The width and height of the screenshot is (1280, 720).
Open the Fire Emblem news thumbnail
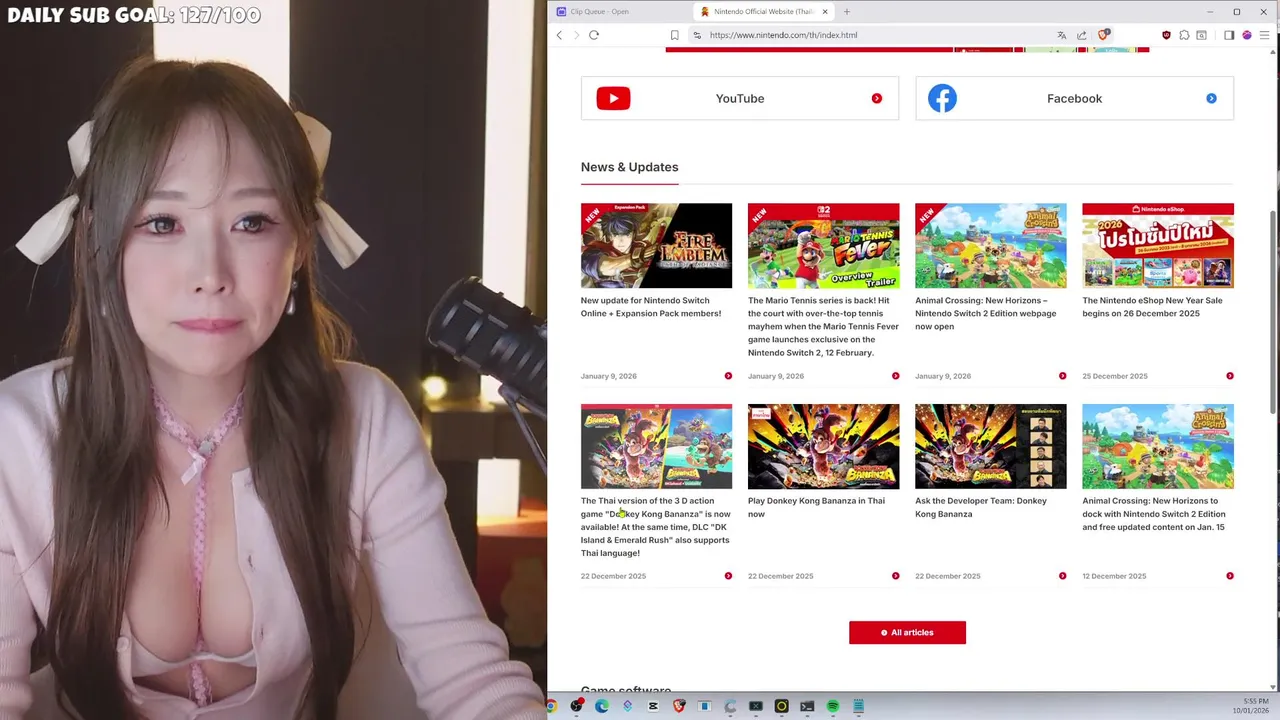point(656,246)
